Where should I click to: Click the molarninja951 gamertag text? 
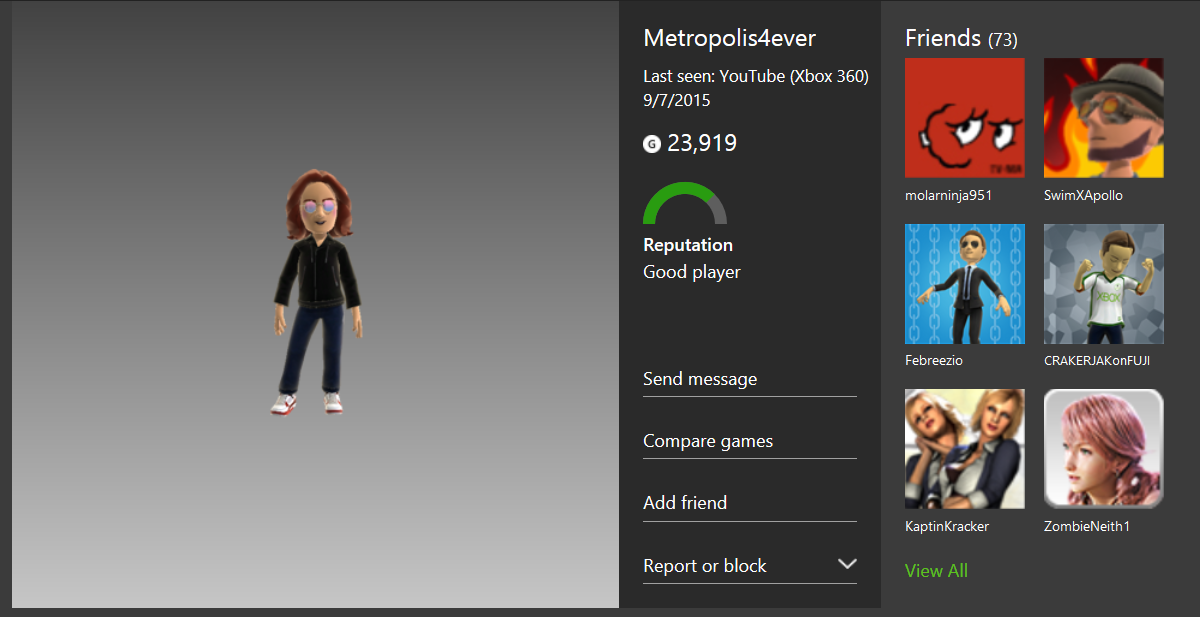click(948, 196)
